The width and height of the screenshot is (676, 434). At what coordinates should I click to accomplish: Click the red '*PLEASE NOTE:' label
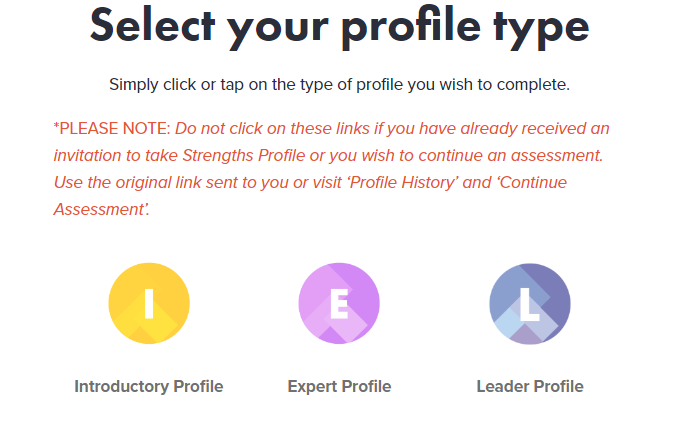click(x=112, y=128)
